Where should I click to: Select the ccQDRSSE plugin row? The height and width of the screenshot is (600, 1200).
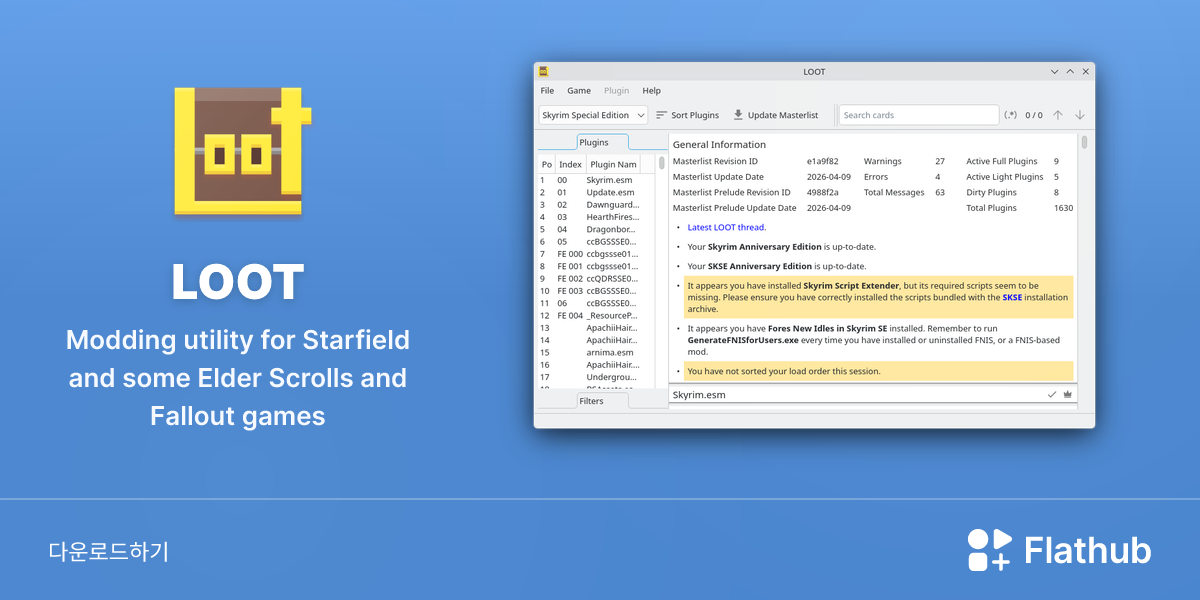(x=596, y=278)
